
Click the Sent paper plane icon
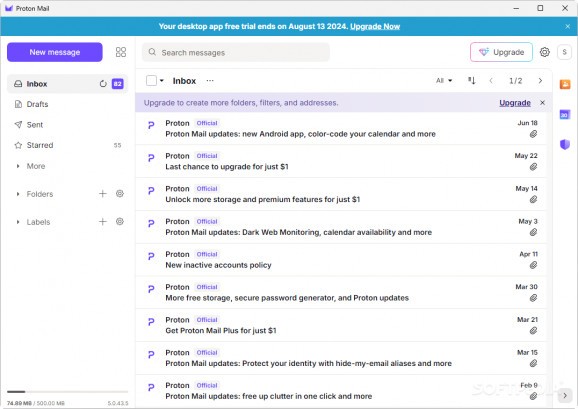tap(18, 125)
